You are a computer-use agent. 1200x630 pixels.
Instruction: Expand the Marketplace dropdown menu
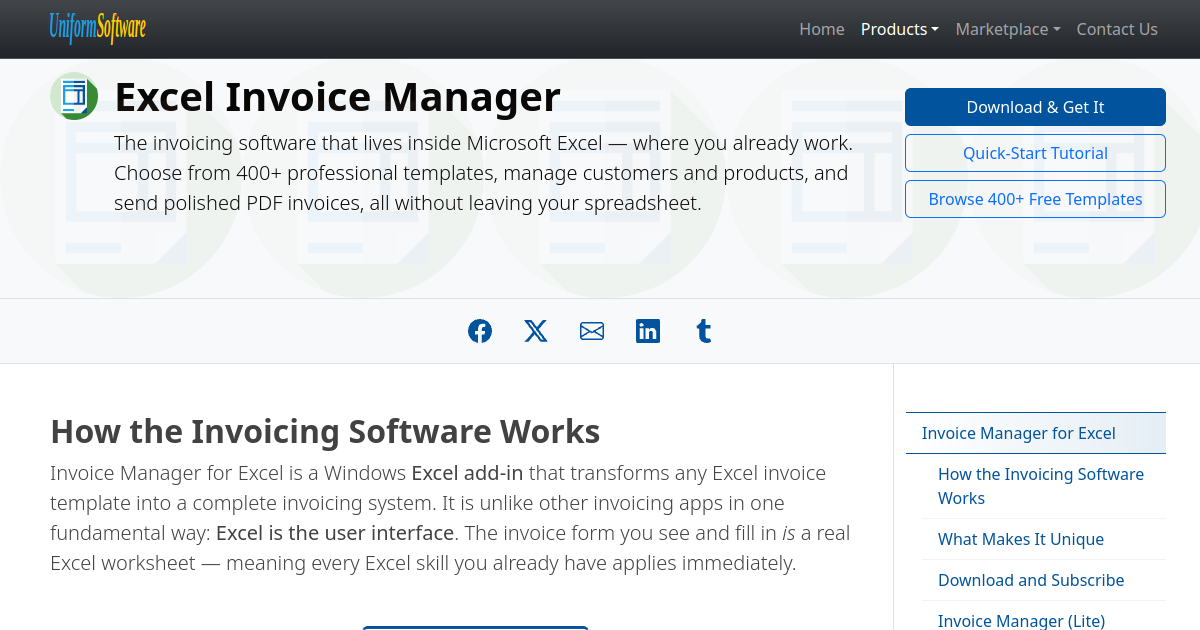[x=1008, y=29]
